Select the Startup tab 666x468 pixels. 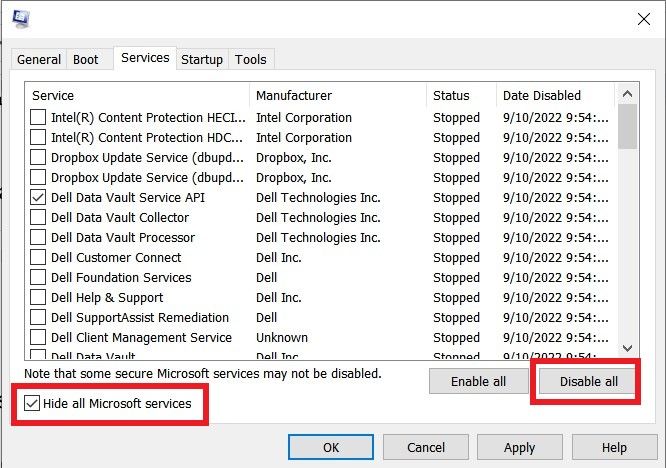201,59
